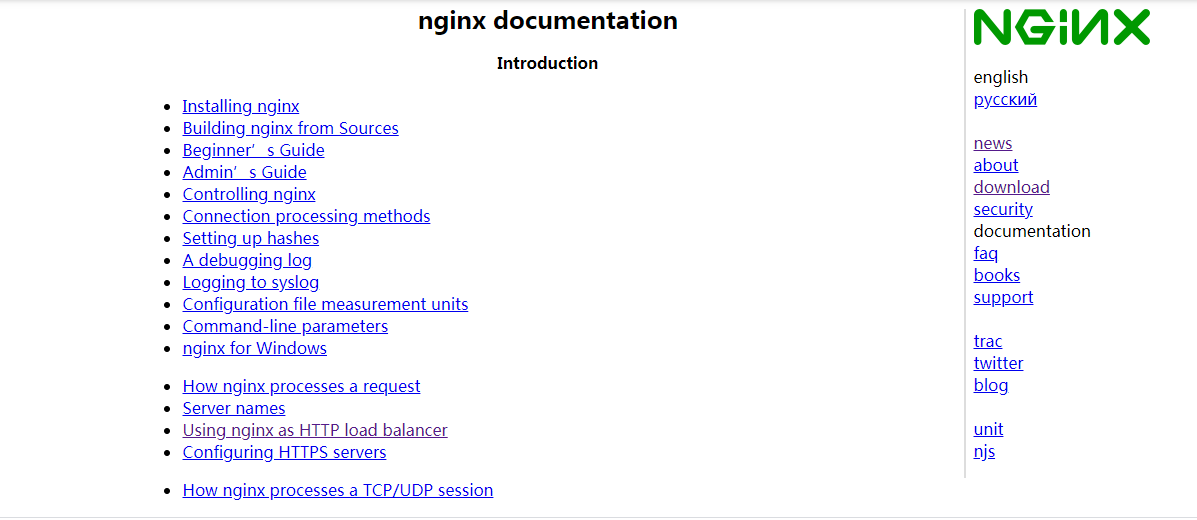
Task: Open Setting up hashes link
Action: tap(250, 238)
